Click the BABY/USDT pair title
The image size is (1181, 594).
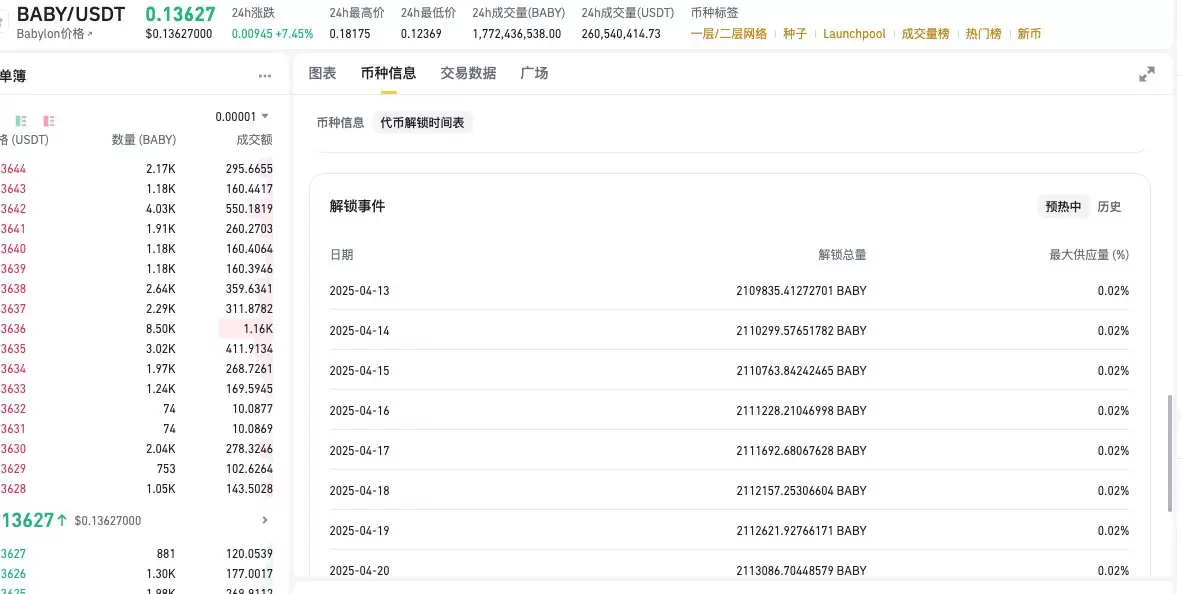point(71,14)
